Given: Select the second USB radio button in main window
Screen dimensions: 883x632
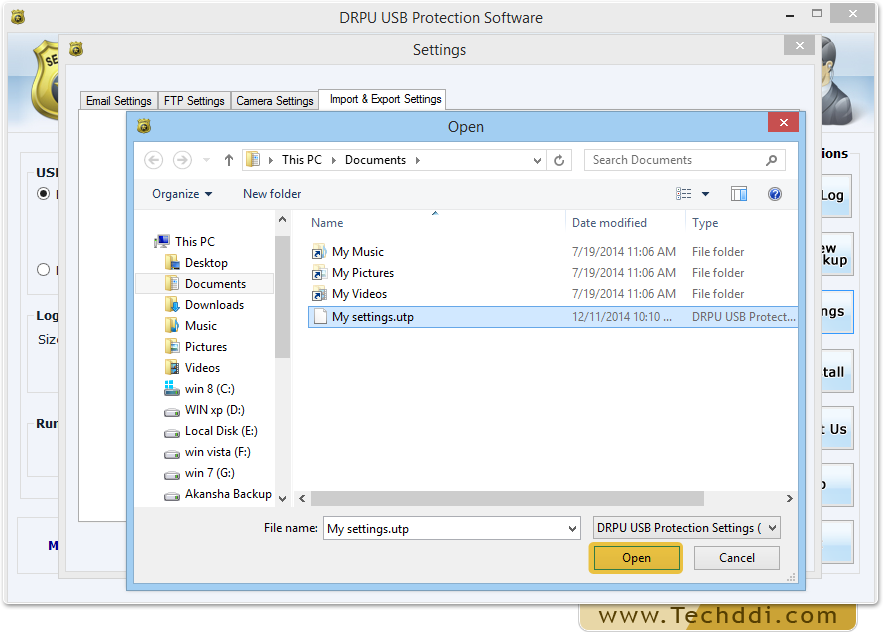Looking at the screenshot, I should [x=43, y=270].
